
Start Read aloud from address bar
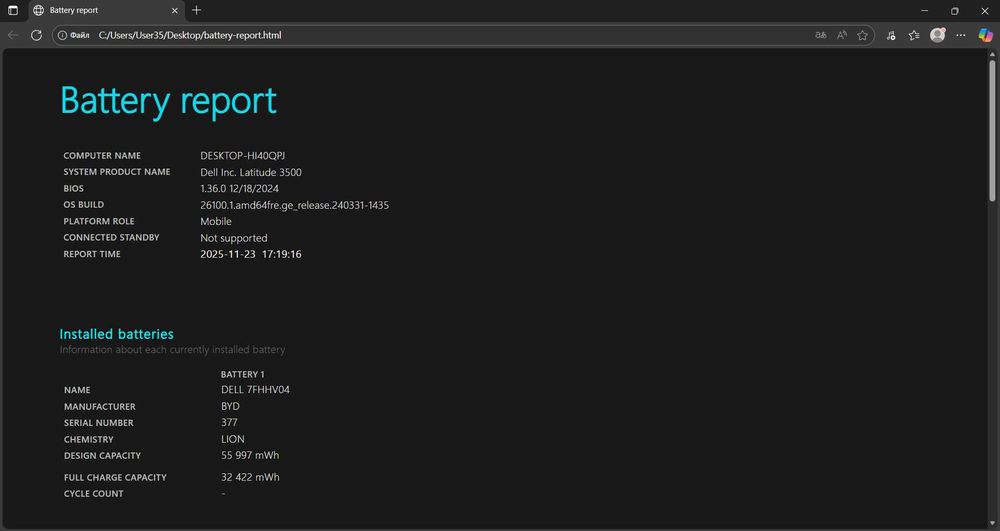[x=842, y=35]
